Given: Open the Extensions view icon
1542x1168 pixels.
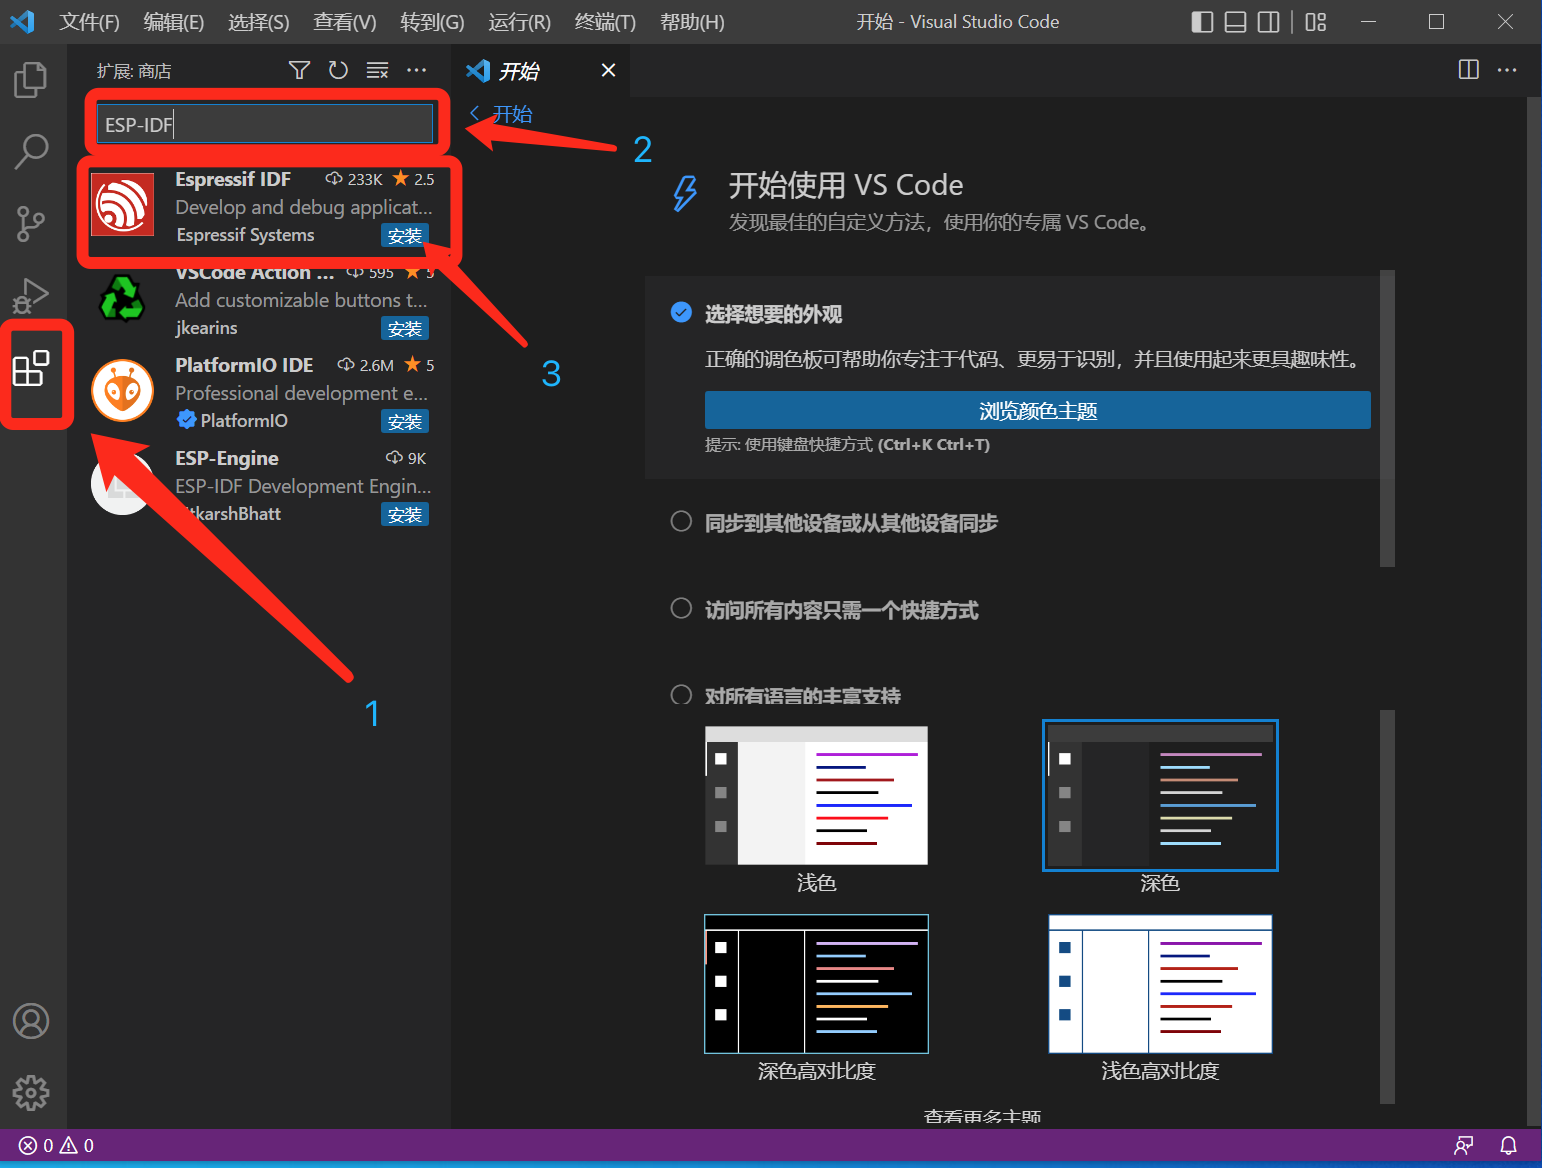Looking at the screenshot, I should [31, 368].
